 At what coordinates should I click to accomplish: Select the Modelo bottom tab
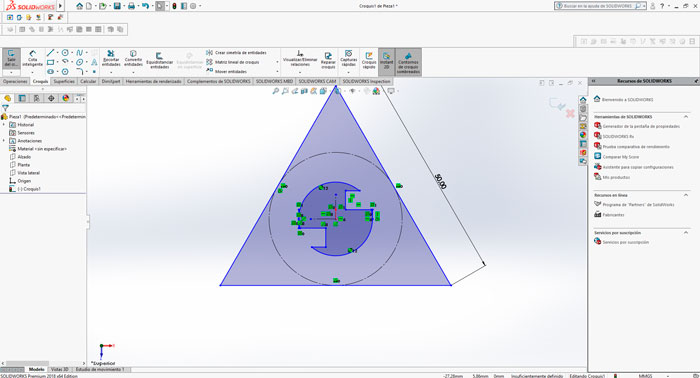[x=37, y=370]
